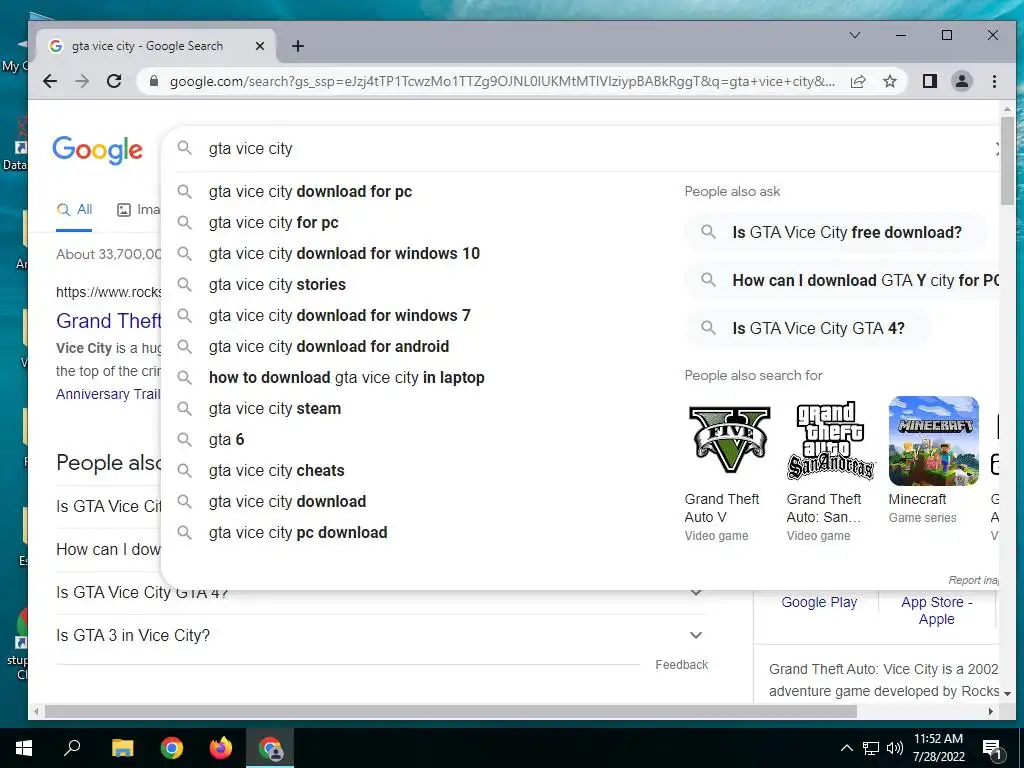Open the notification center icon

pyautogui.click(x=991, y=749)
